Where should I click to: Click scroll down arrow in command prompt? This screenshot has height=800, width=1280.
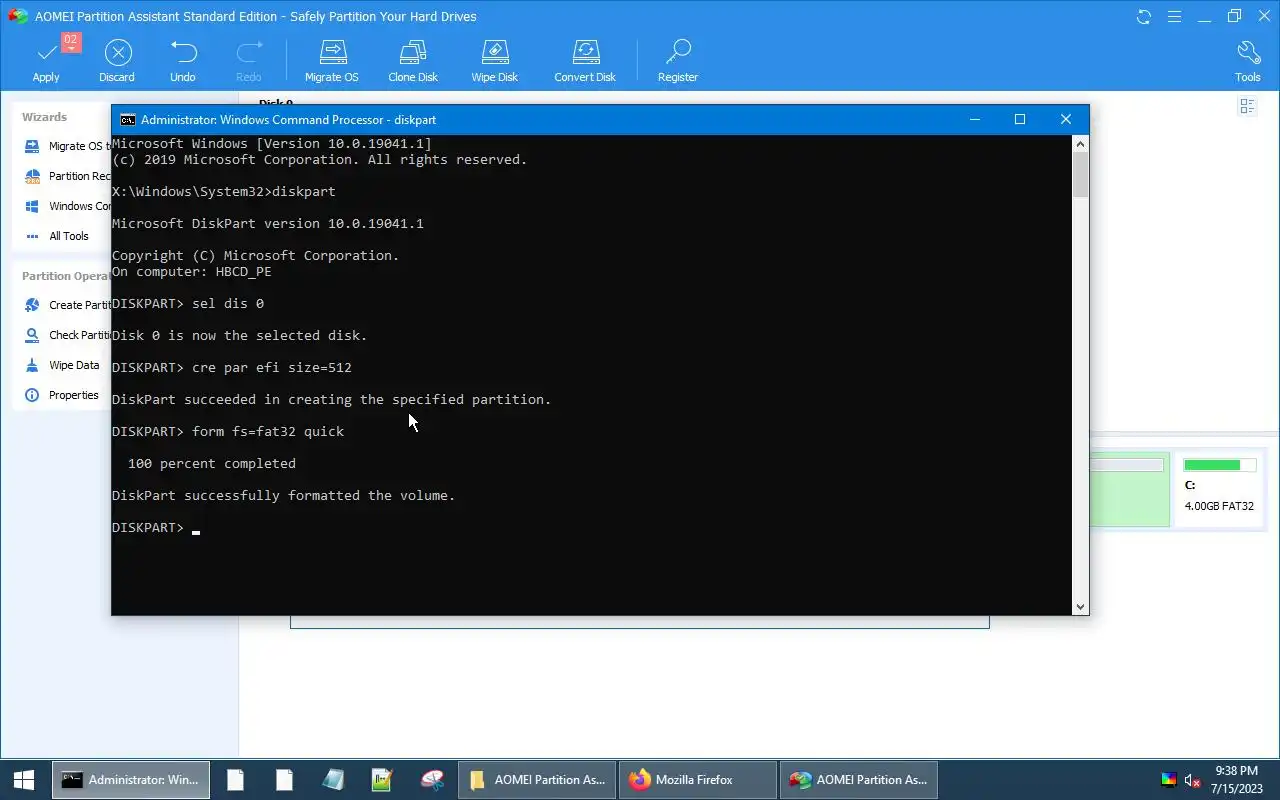click(x=1080, y=607)
